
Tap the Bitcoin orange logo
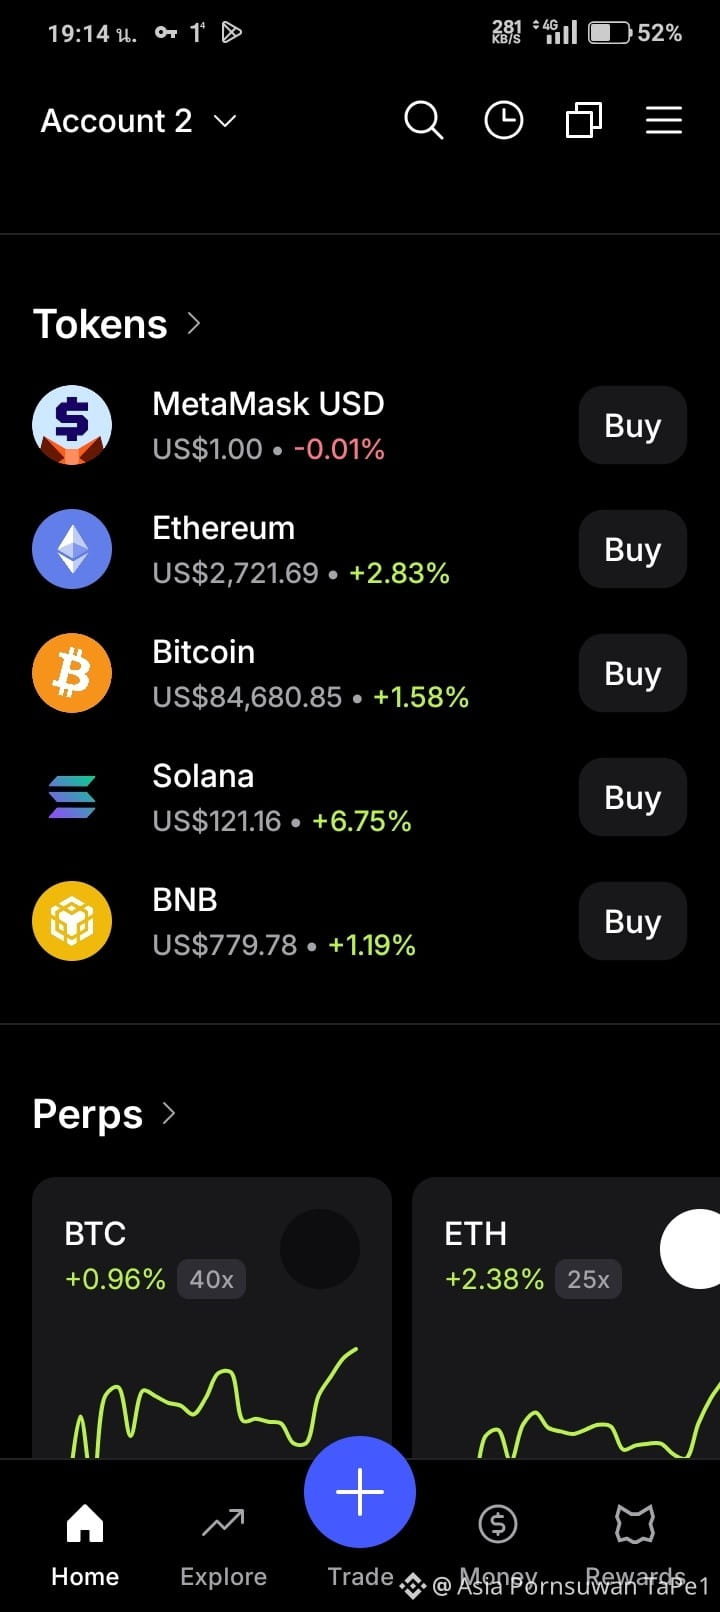point(72,673)
